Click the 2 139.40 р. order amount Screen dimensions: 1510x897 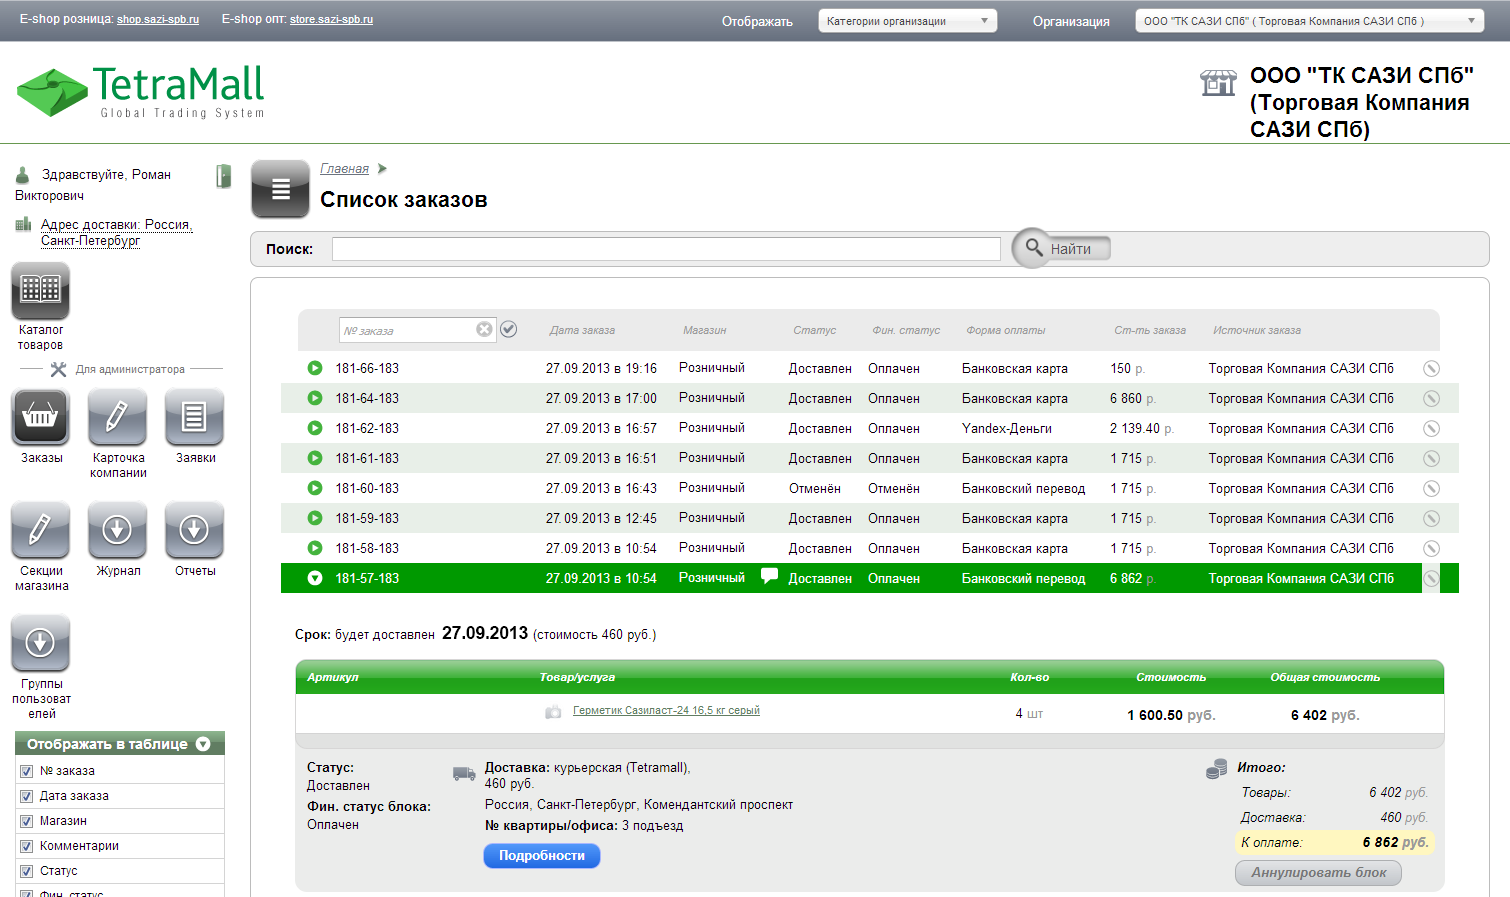click(1141, 428)
